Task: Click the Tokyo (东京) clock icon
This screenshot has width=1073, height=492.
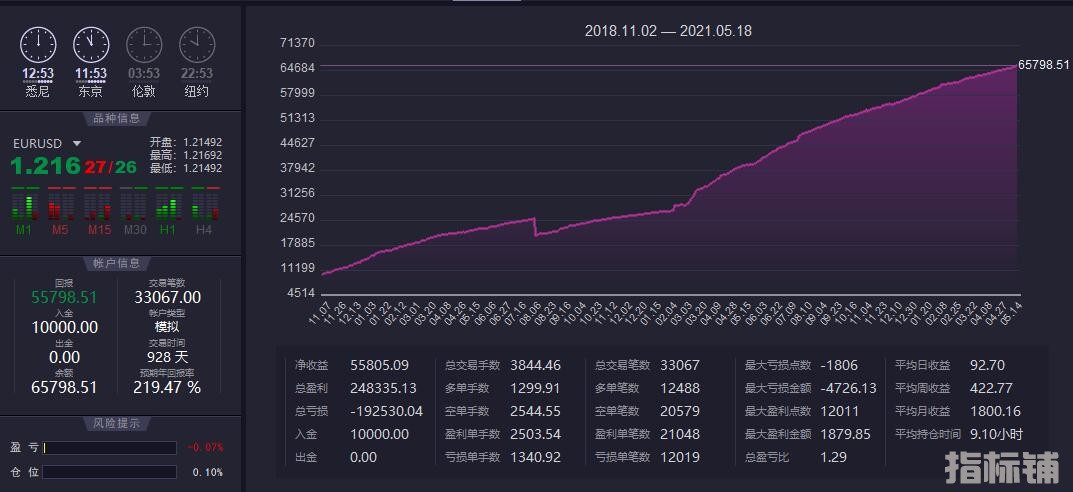Action: [91, 44]
